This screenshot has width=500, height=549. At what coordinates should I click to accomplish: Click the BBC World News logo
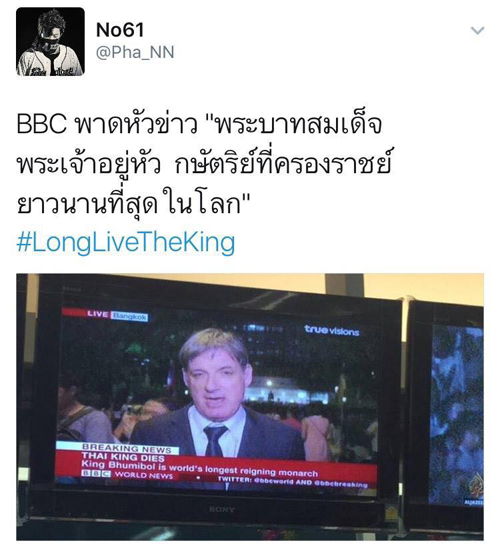127,475
